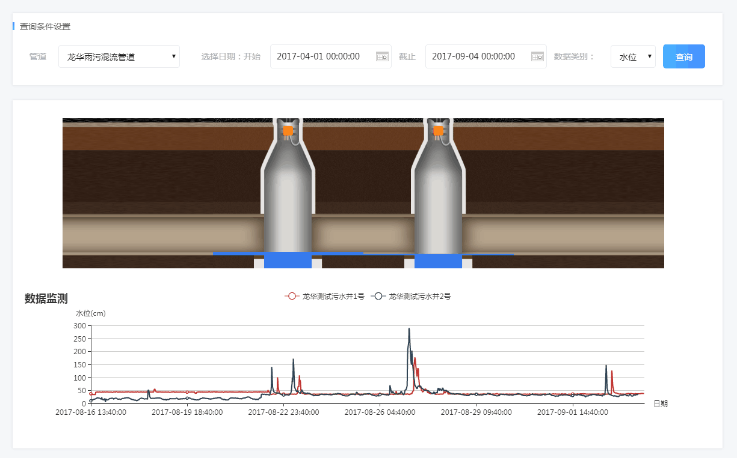
Task: Click the 数据监测 section heading
Action: point(46,298)
